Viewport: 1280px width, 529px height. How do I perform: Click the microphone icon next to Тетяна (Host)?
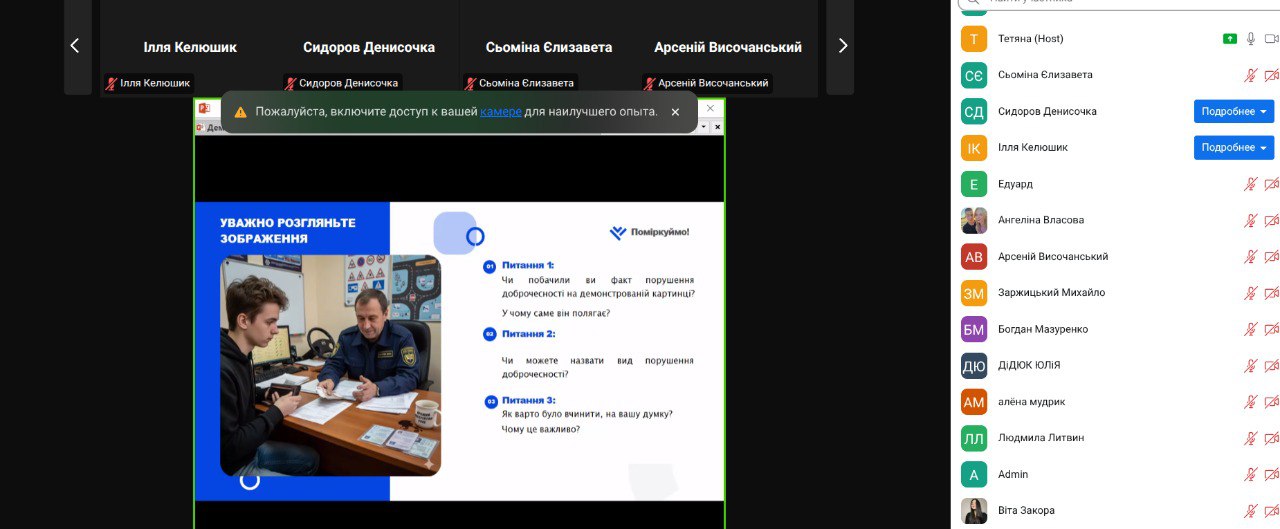point(1250,39)
